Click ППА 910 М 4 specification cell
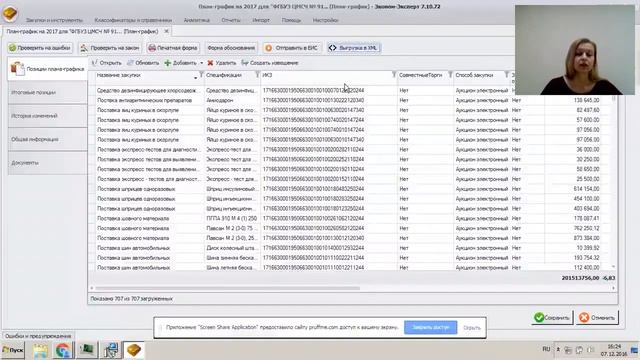This screenshot has height=360, width=640. [x=231, y=218]
